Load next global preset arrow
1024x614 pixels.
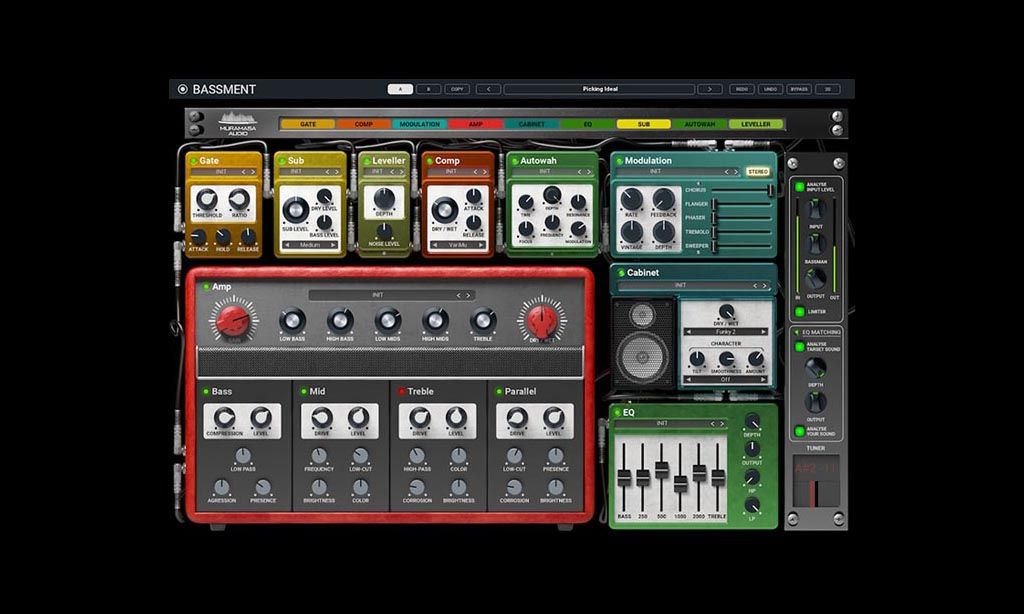710,89
